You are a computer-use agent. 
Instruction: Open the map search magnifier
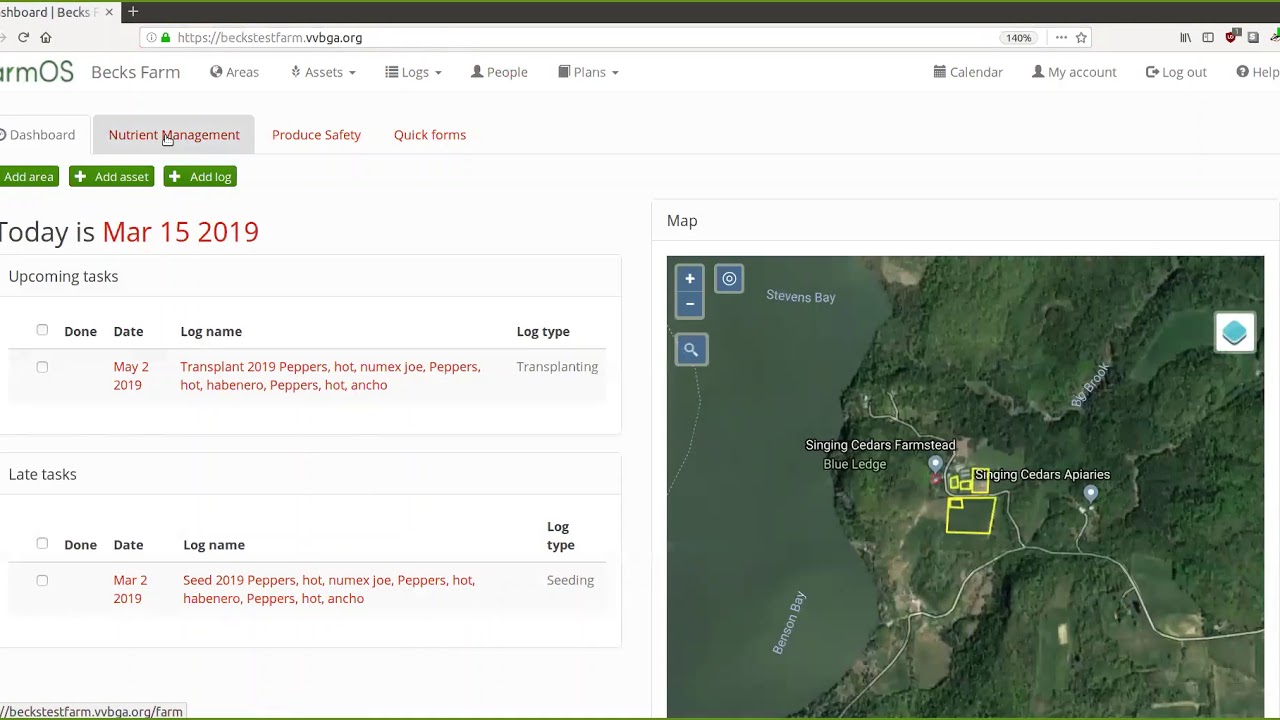click(691, 350)
